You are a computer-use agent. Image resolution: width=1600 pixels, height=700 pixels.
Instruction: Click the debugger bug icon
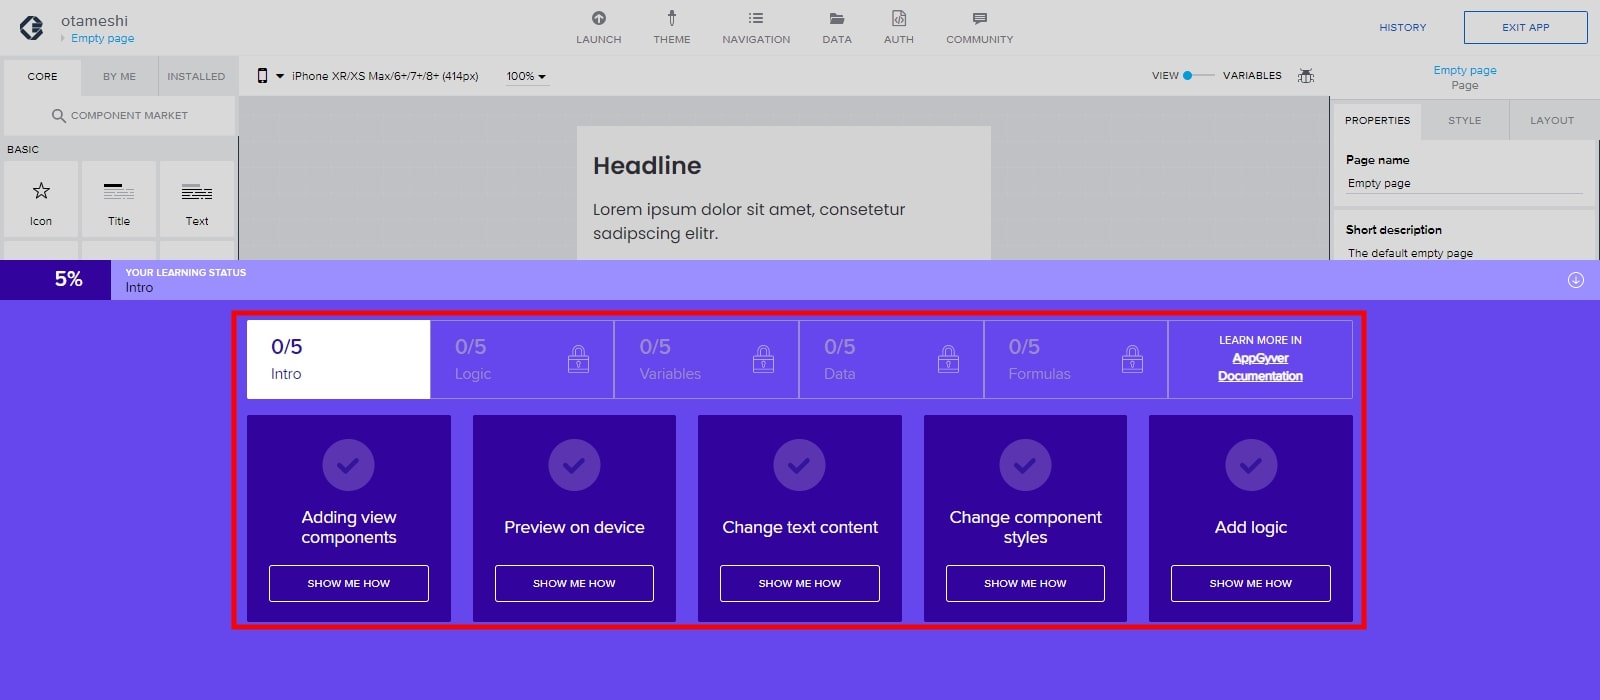1306,76
